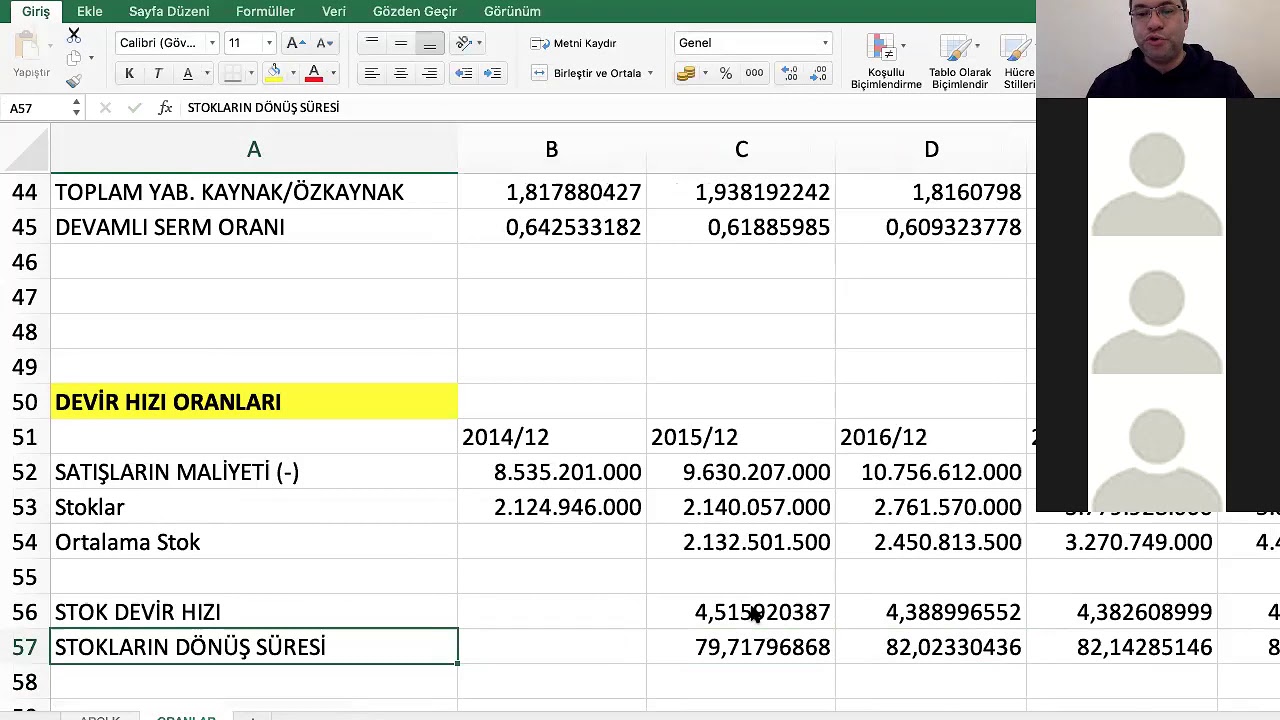The width and height of the screenshot is (1280, 720).
Task: Open Koşullu Biçimlendirme conditional formatting
Action: (886, 61)
